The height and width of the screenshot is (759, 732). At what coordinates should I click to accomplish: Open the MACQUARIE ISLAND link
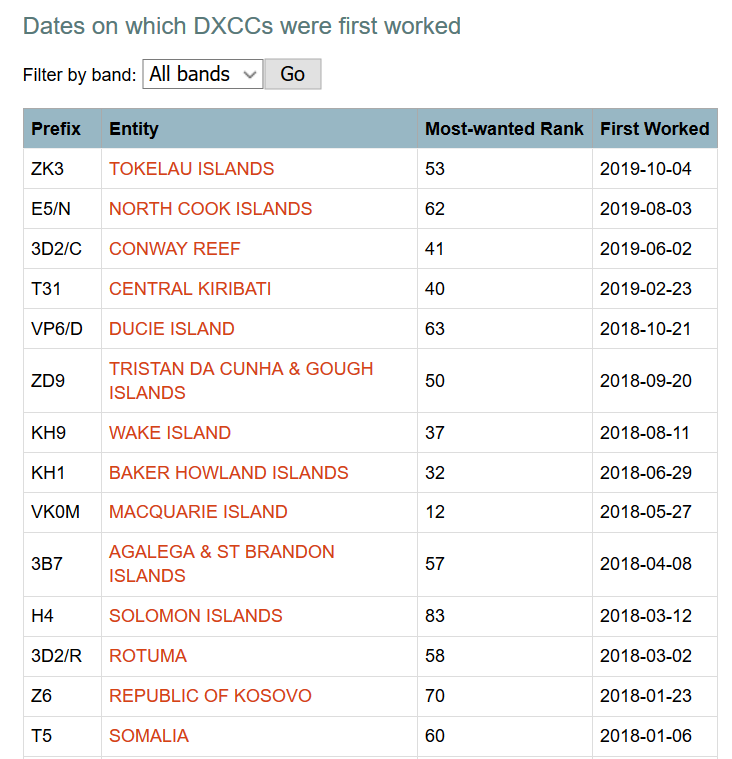click(198, 512)
